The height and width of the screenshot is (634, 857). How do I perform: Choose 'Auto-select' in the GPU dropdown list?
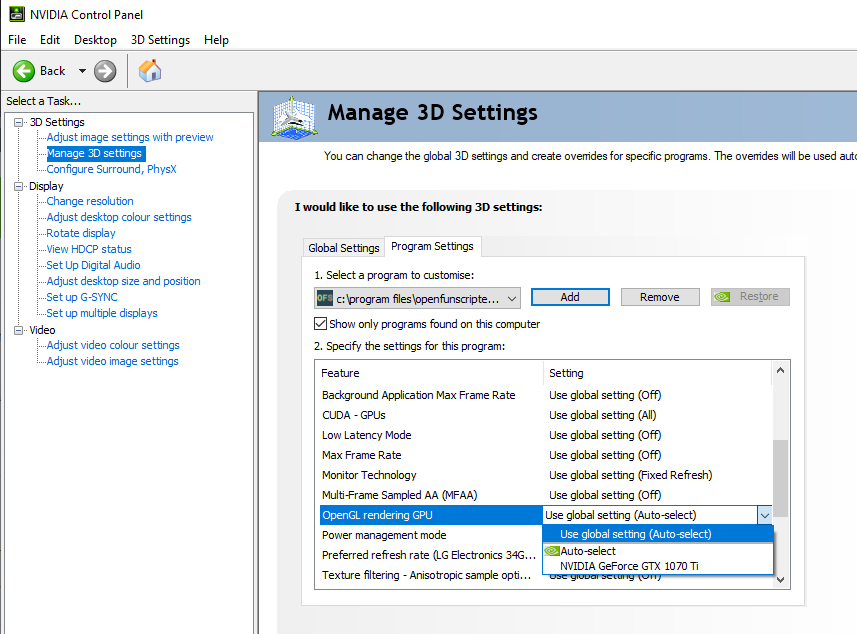[x=658, y=551]
